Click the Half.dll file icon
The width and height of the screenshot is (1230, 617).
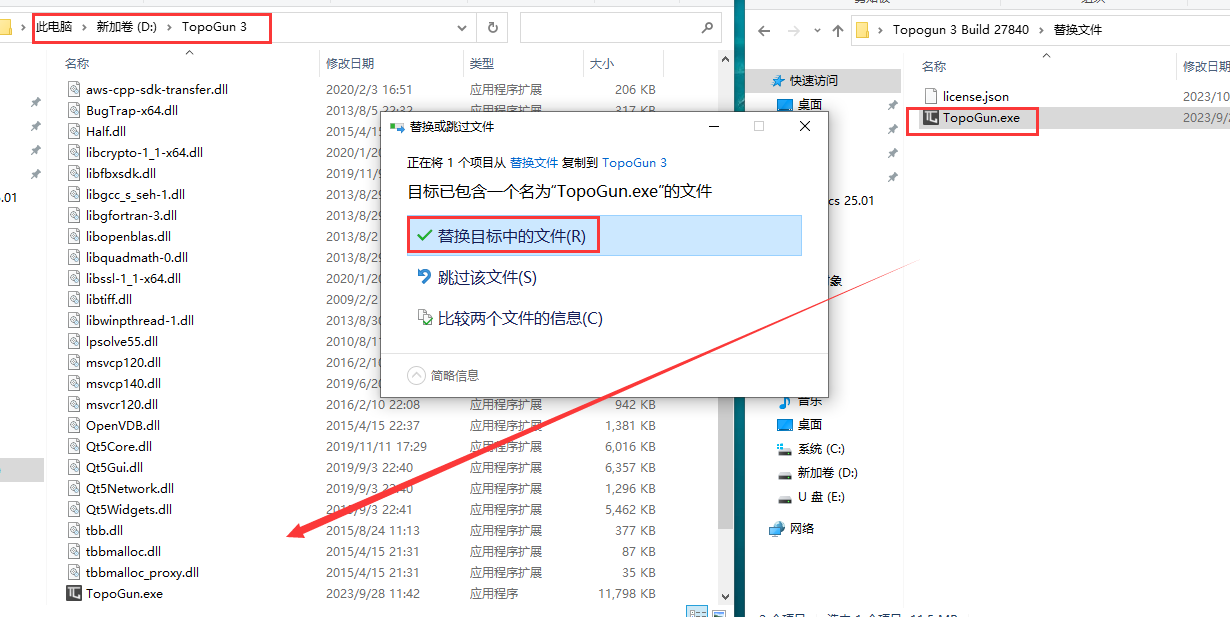73,131
